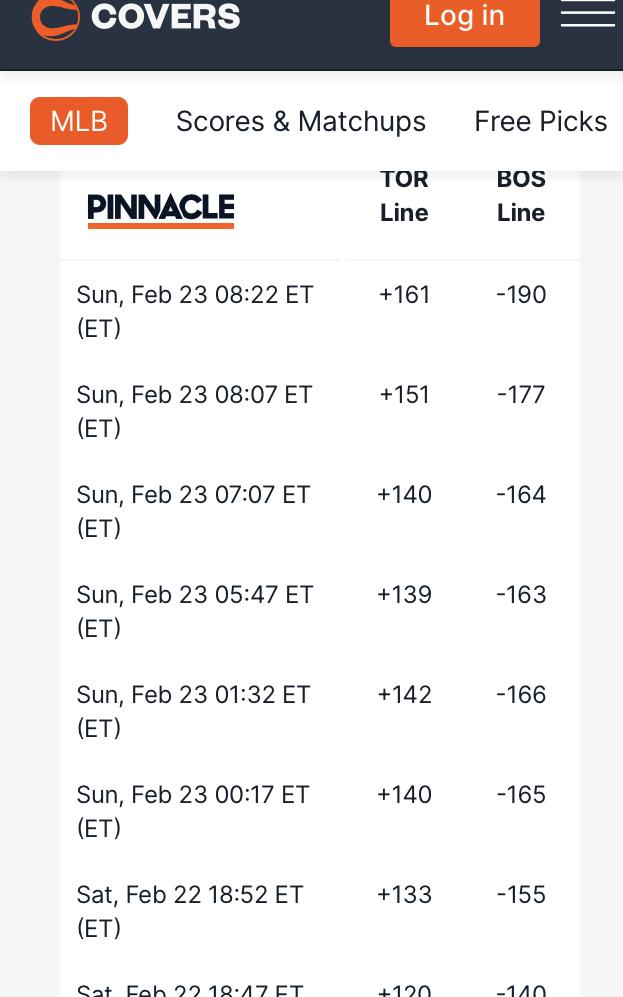The width and height of the screenshot is (623, 997).
Task: Select the Feb 23 01:32 ET timestamp
Action: [x=193, y=712]
